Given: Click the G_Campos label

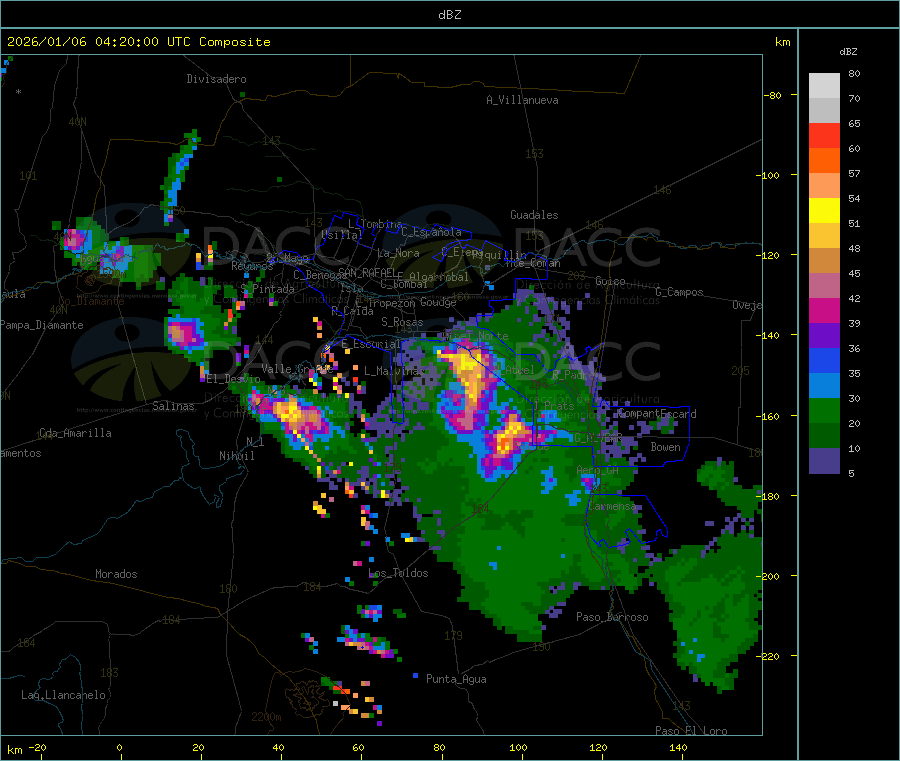Looking at the screenshot, I should tap(679, 292).
